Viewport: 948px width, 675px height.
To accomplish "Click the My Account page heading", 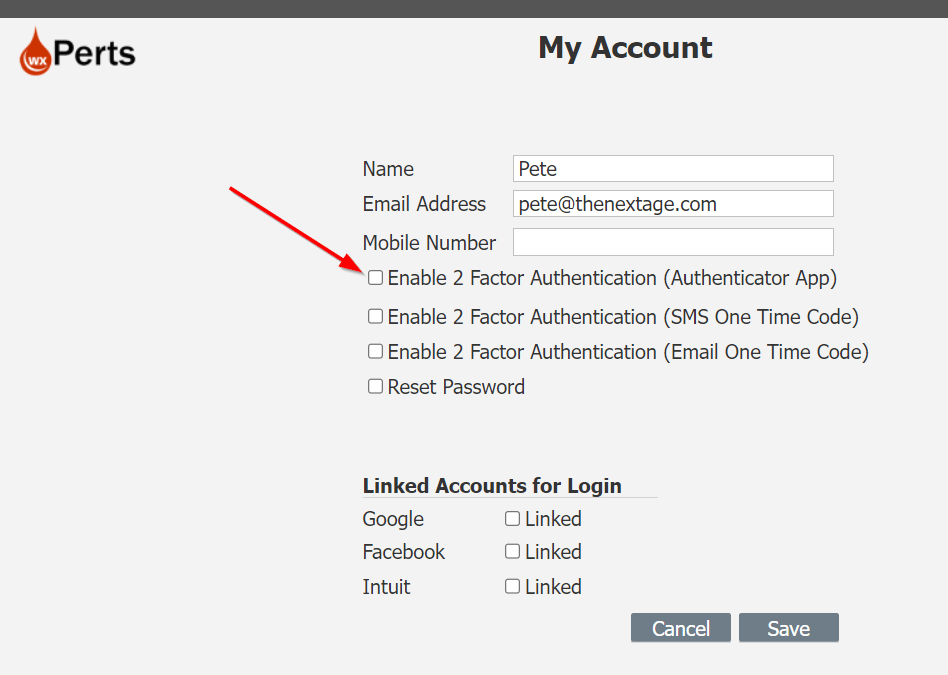I will click(625, 48).
